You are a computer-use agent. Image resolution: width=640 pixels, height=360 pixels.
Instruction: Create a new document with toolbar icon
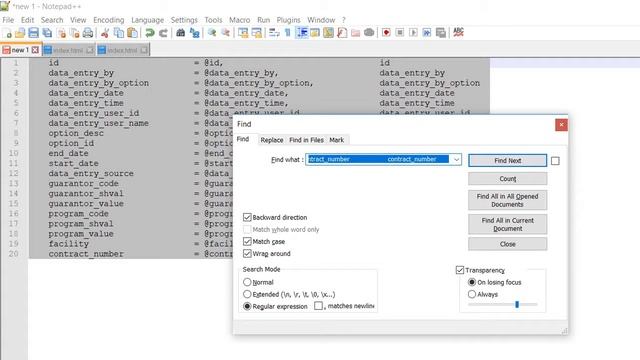point(7,33)
